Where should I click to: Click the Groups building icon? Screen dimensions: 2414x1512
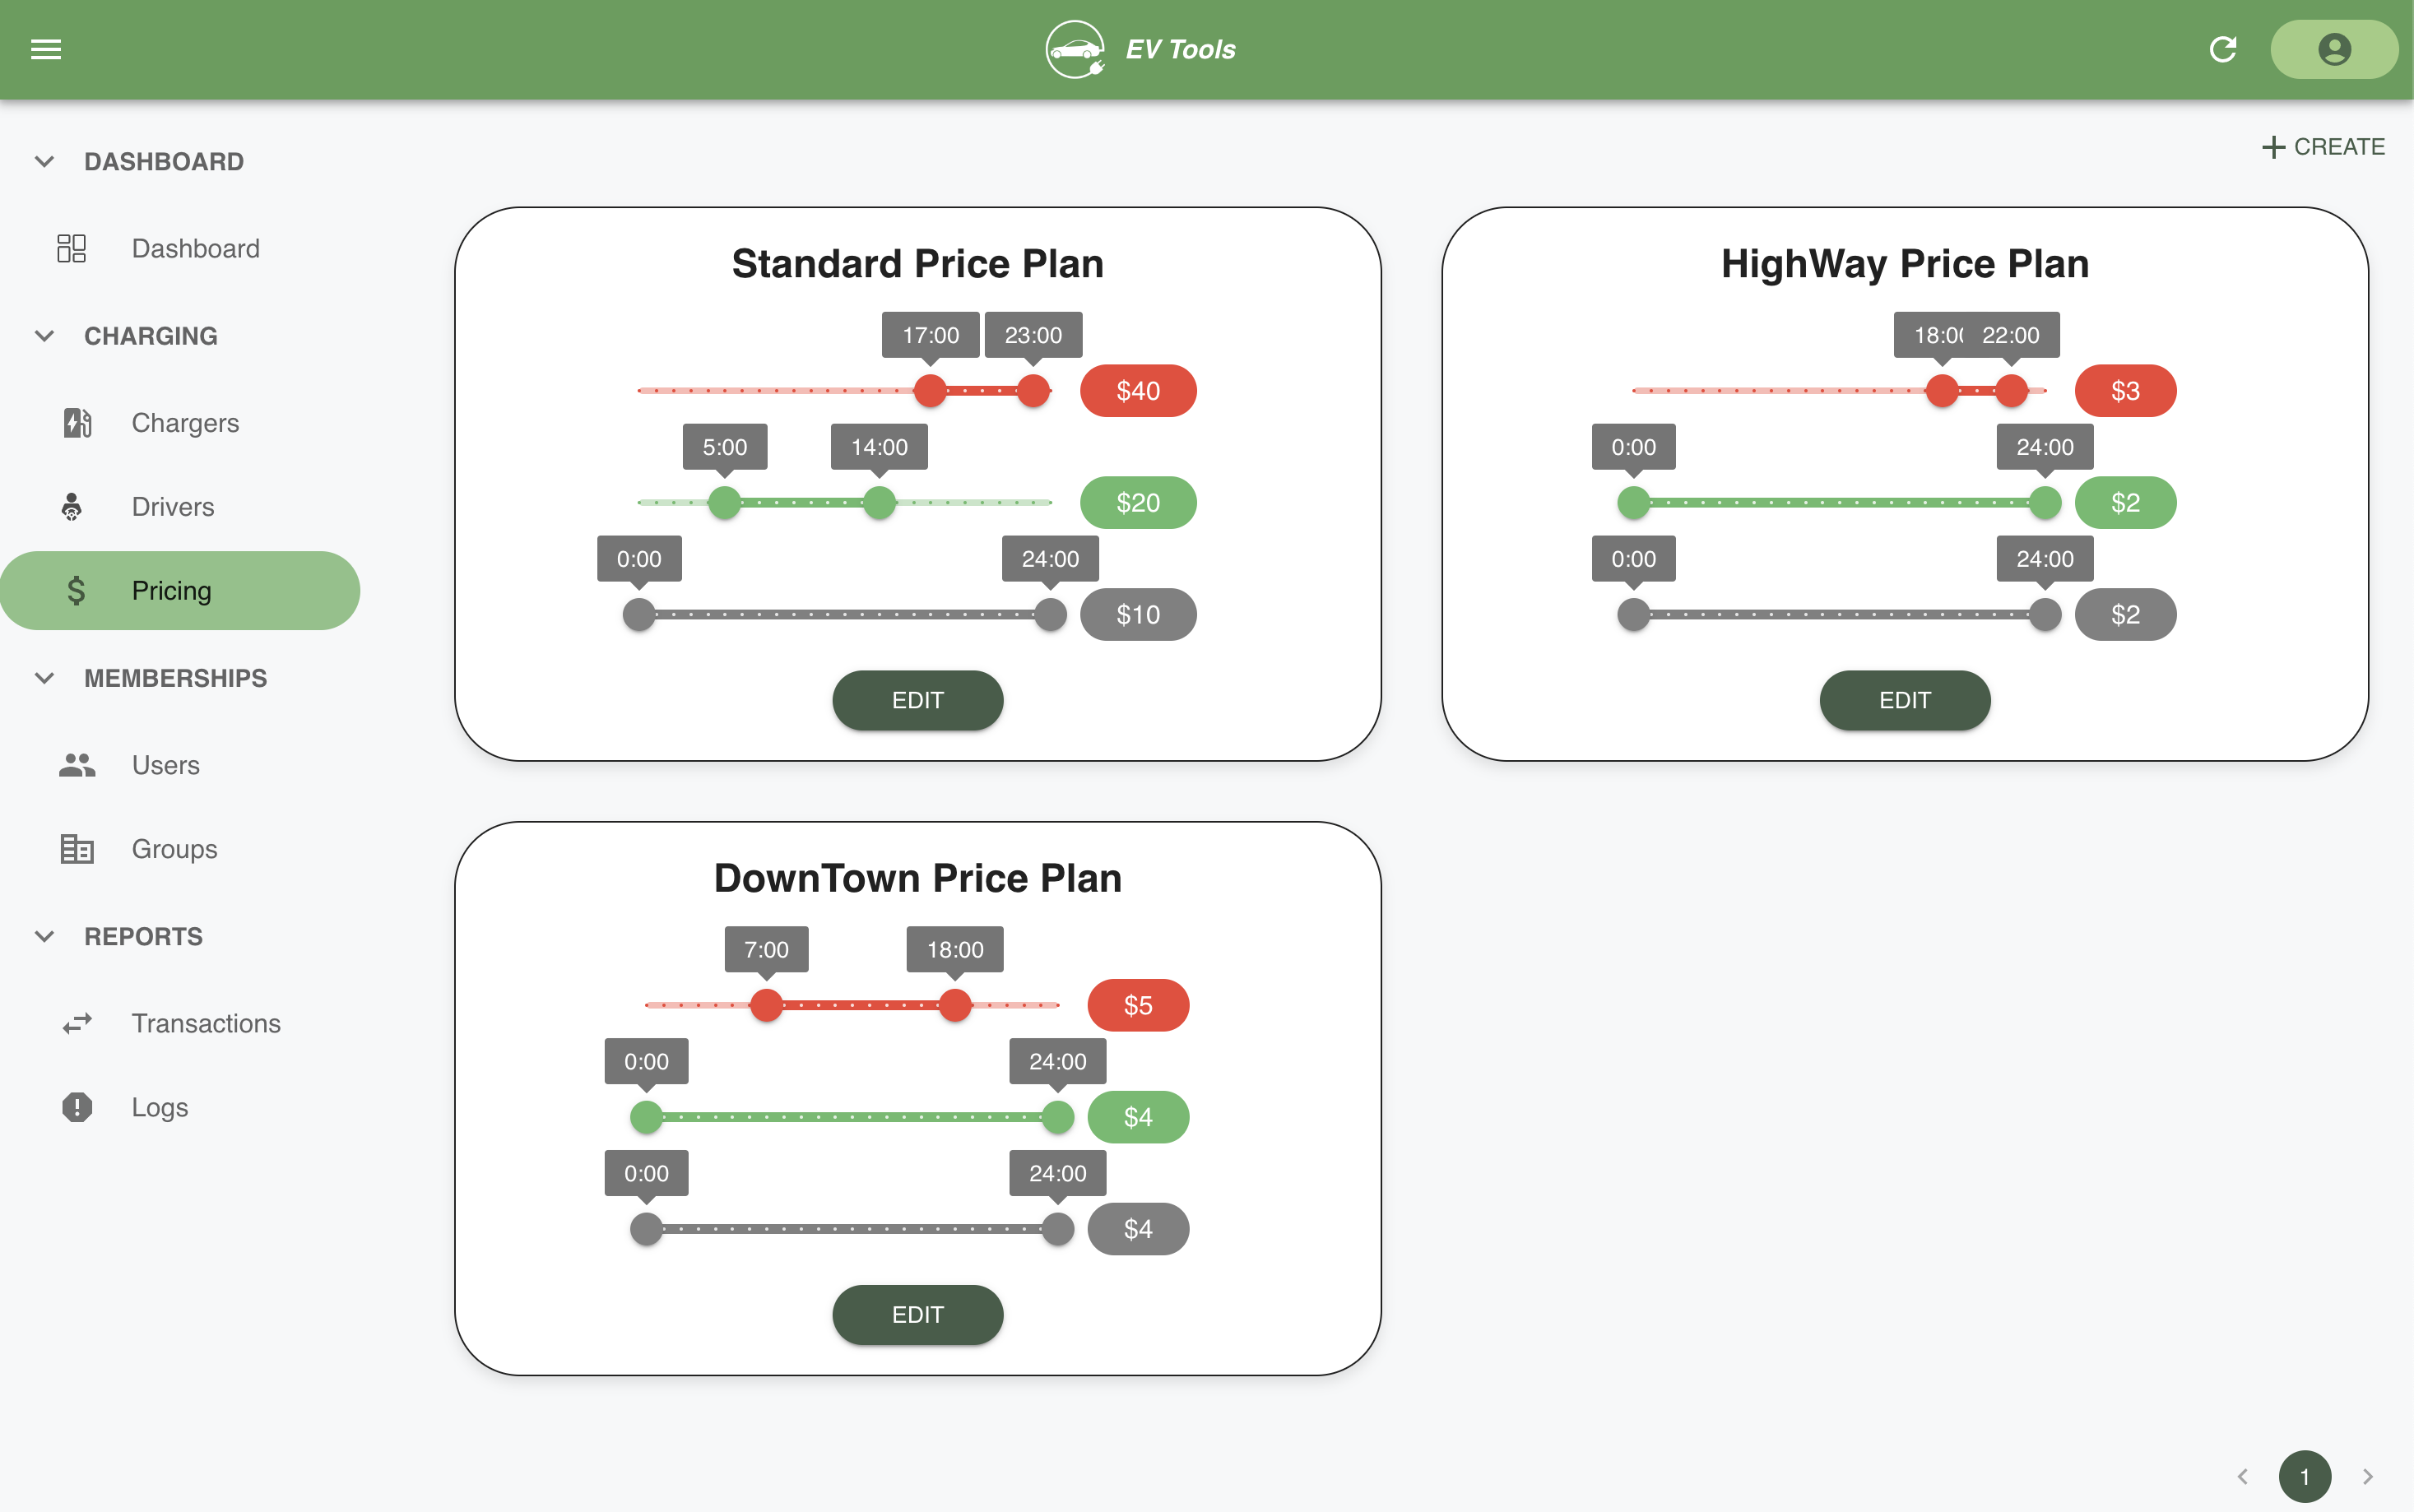[74, 849]
